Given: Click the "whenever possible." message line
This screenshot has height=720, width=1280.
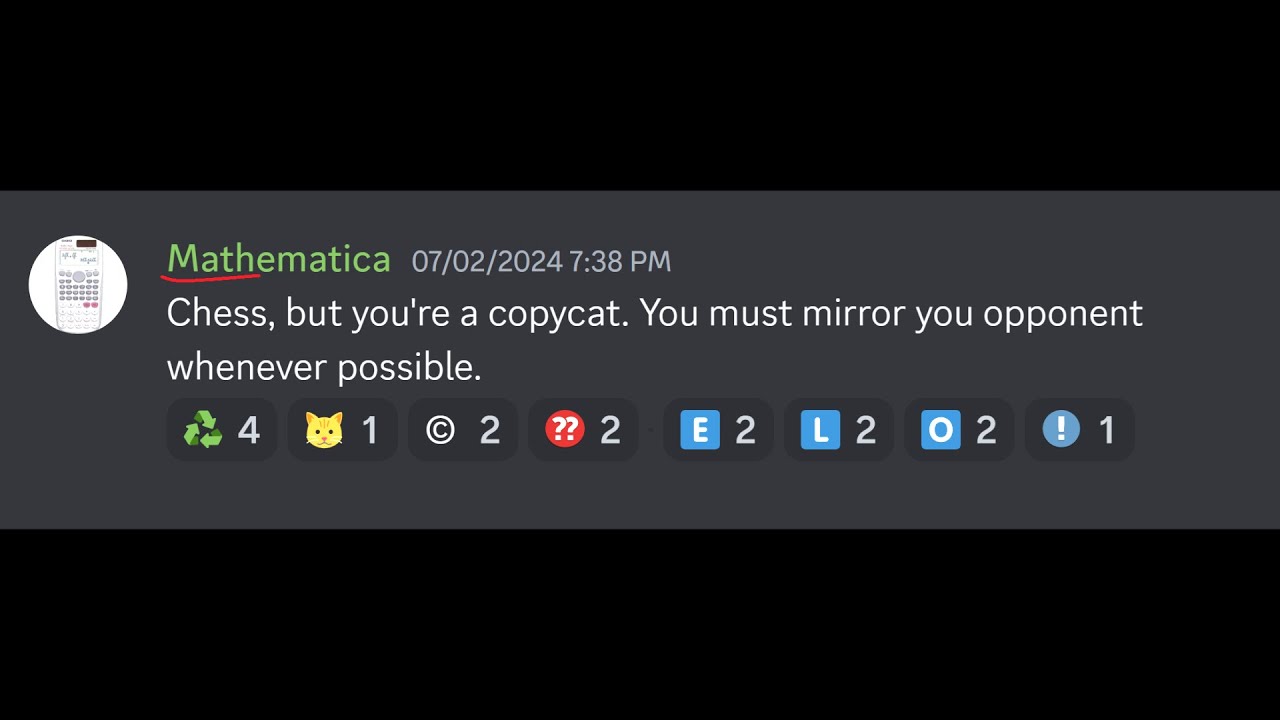Looking at the screenshot, I should coord(324,367).
